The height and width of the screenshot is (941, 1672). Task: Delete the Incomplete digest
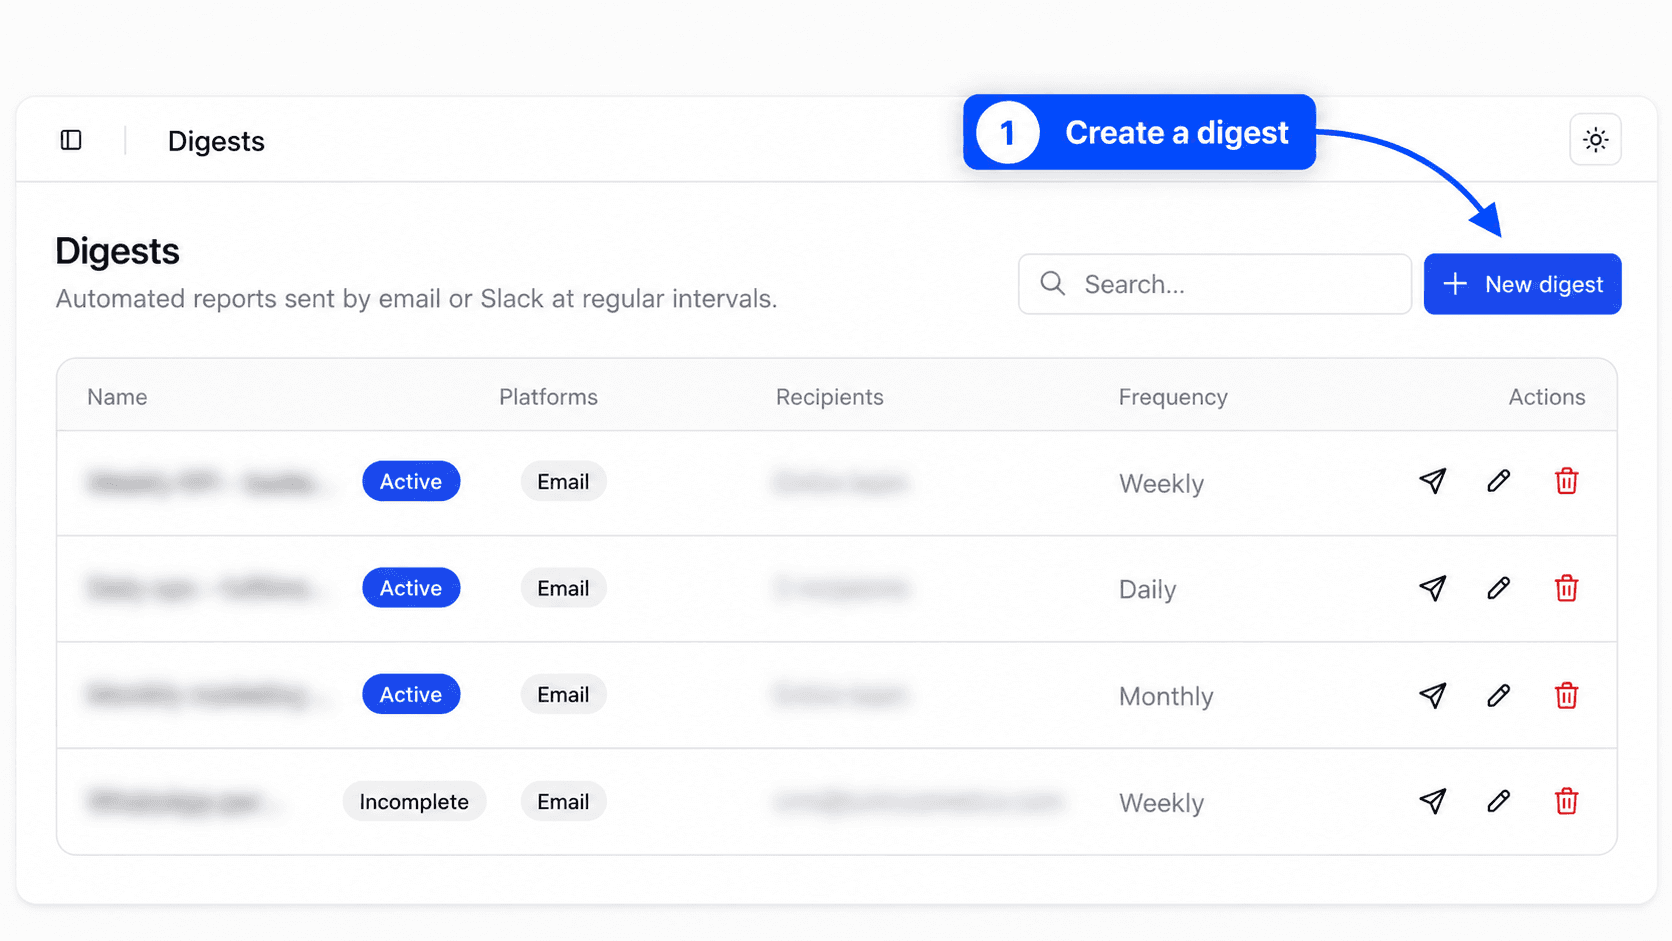(x=1566, y=801)
